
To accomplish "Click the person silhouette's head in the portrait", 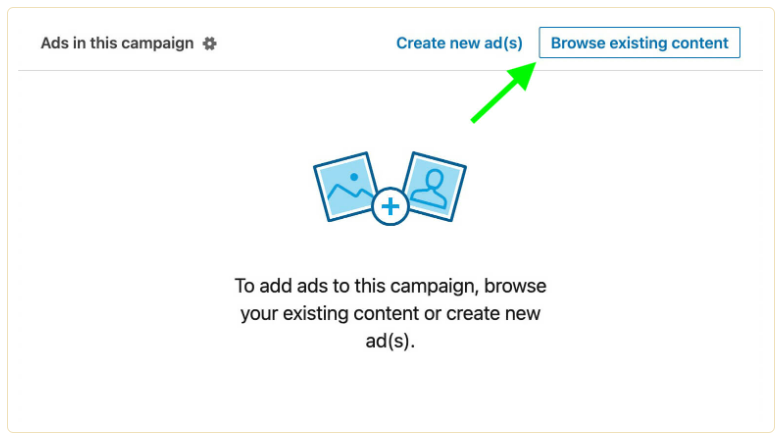I will 436,179.
